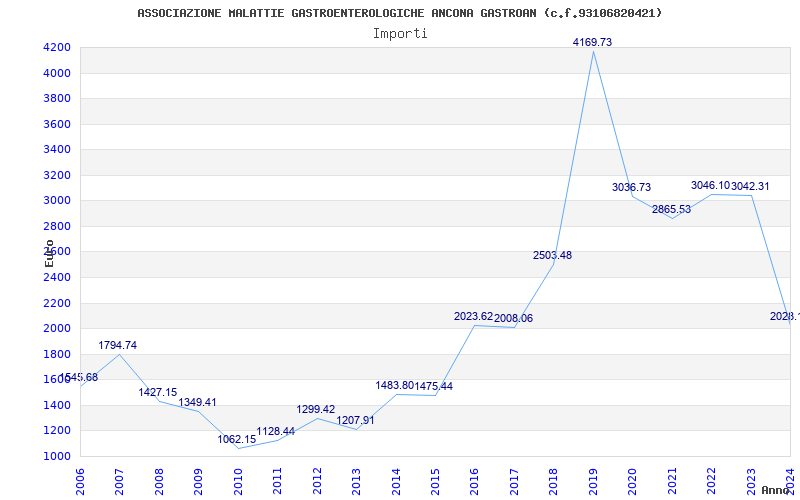Screen dimensions: 800x500
Task: Click the 2023.62 data label
Action: (473, 316)
